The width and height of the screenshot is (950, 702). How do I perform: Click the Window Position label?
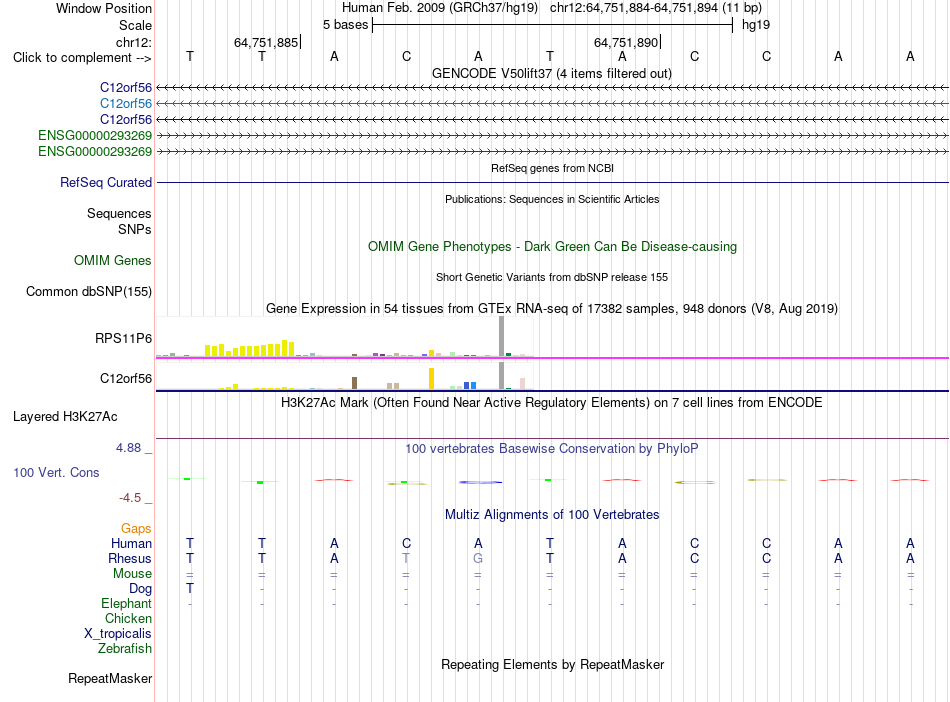tap(104, 8)
